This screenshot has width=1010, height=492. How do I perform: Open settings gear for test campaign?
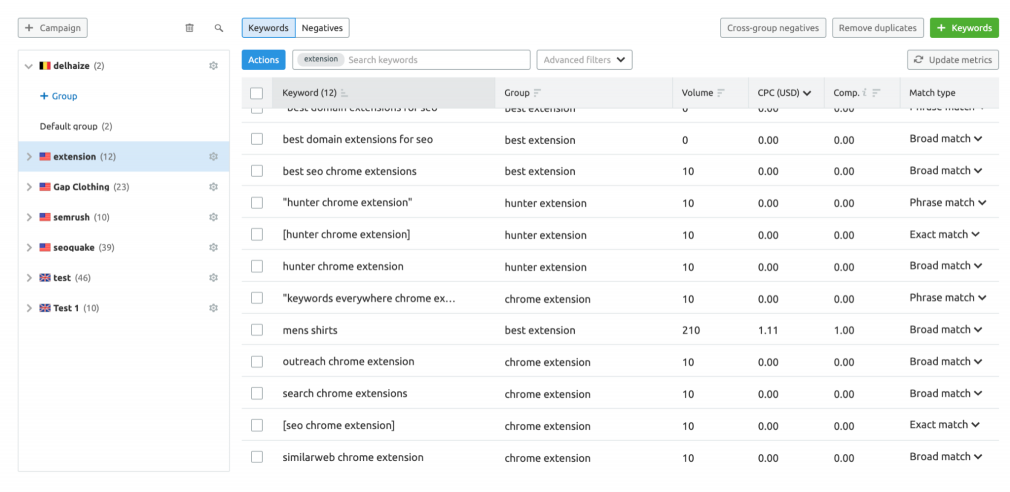pos(213,278)
